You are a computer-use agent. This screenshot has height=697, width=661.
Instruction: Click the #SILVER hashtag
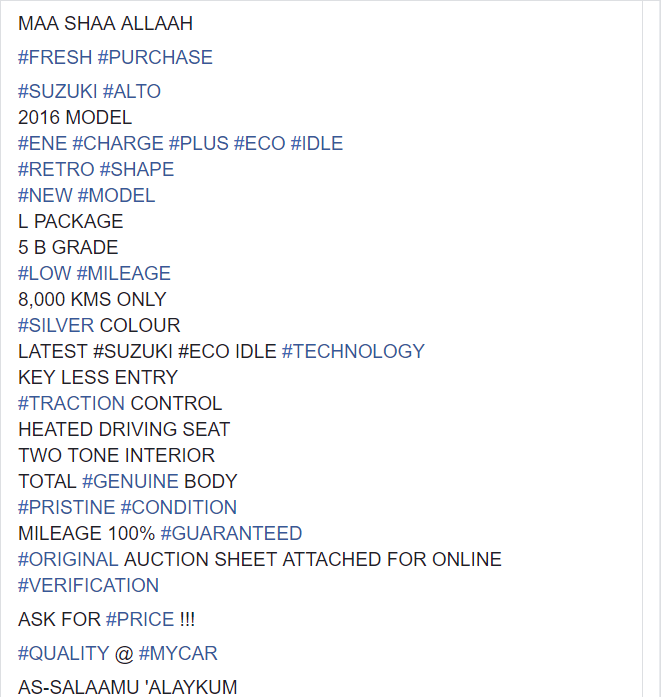pos(56,325)
